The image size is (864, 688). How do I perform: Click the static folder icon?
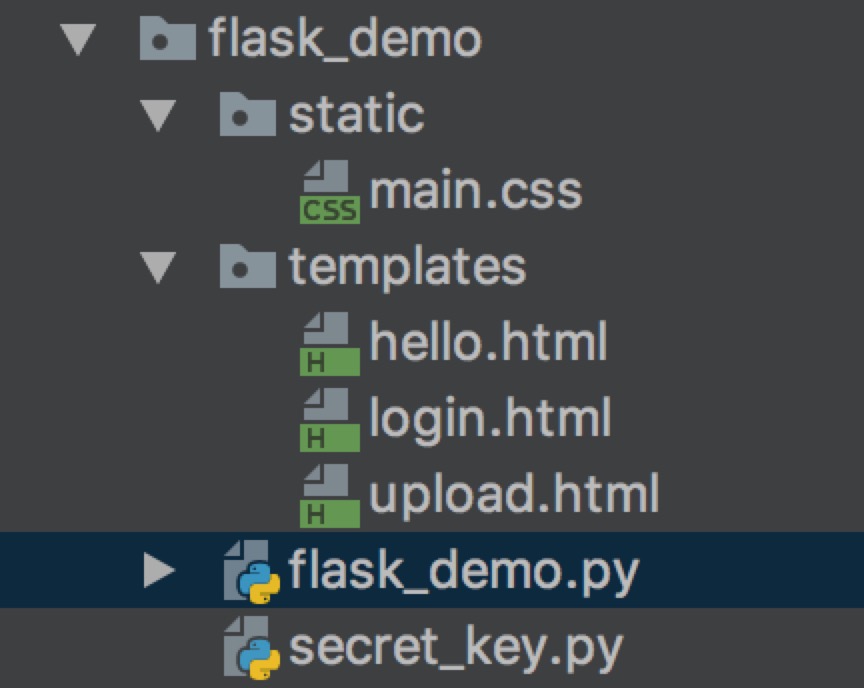coord(250,114)
